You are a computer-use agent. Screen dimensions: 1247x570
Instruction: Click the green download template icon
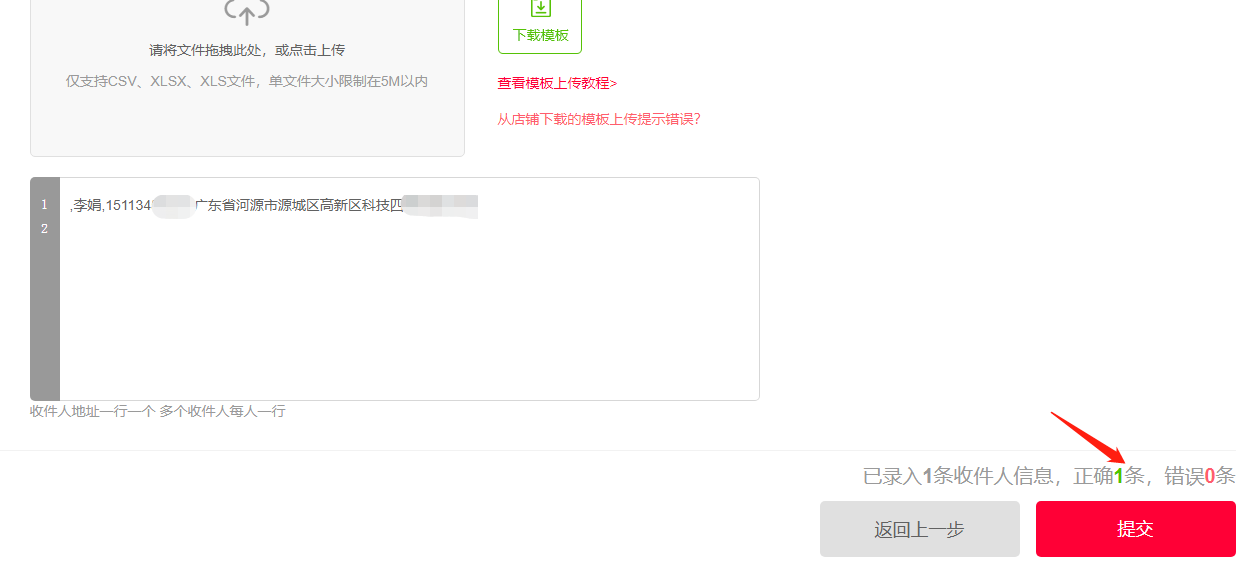pyautogui.click(x=540, y=8)
